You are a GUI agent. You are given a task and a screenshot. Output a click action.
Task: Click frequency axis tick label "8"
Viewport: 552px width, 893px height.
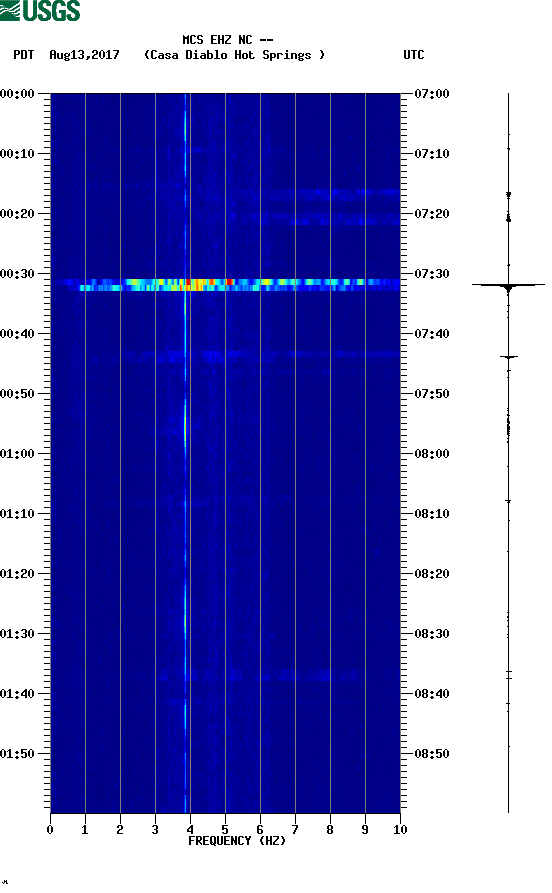(x=330, y=830)
